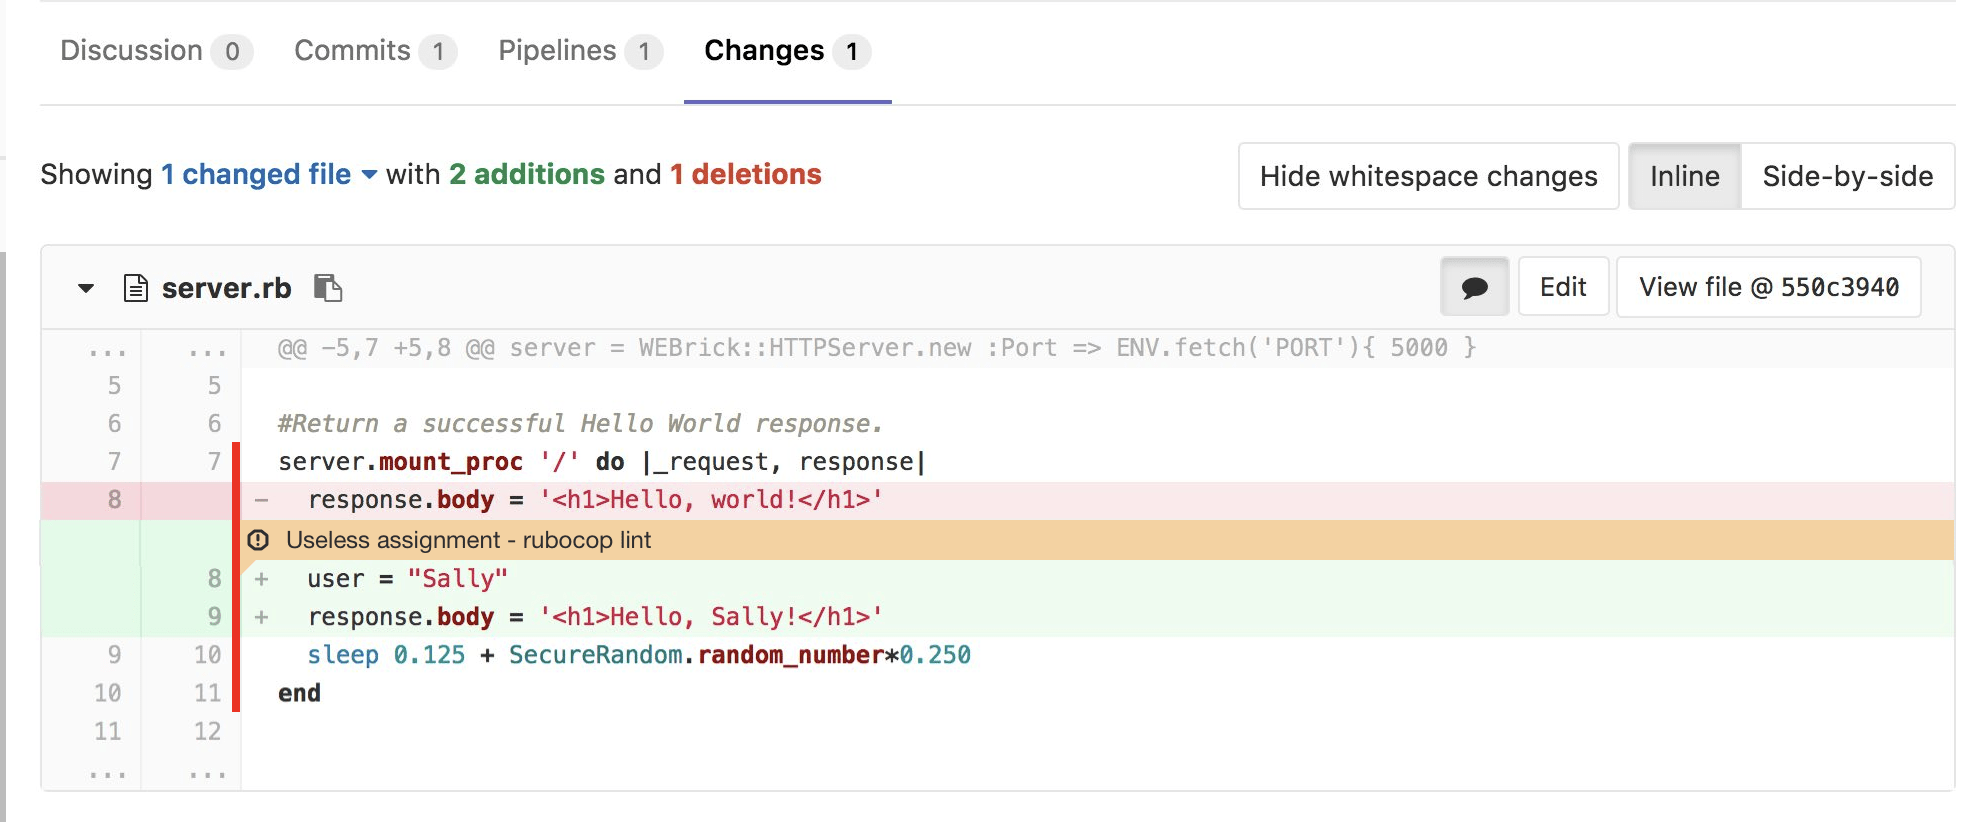The width and height of the screenshot is (1986, 822).
Task: Click the #Return a successful Hello World comment
Action: click(580, 424)
